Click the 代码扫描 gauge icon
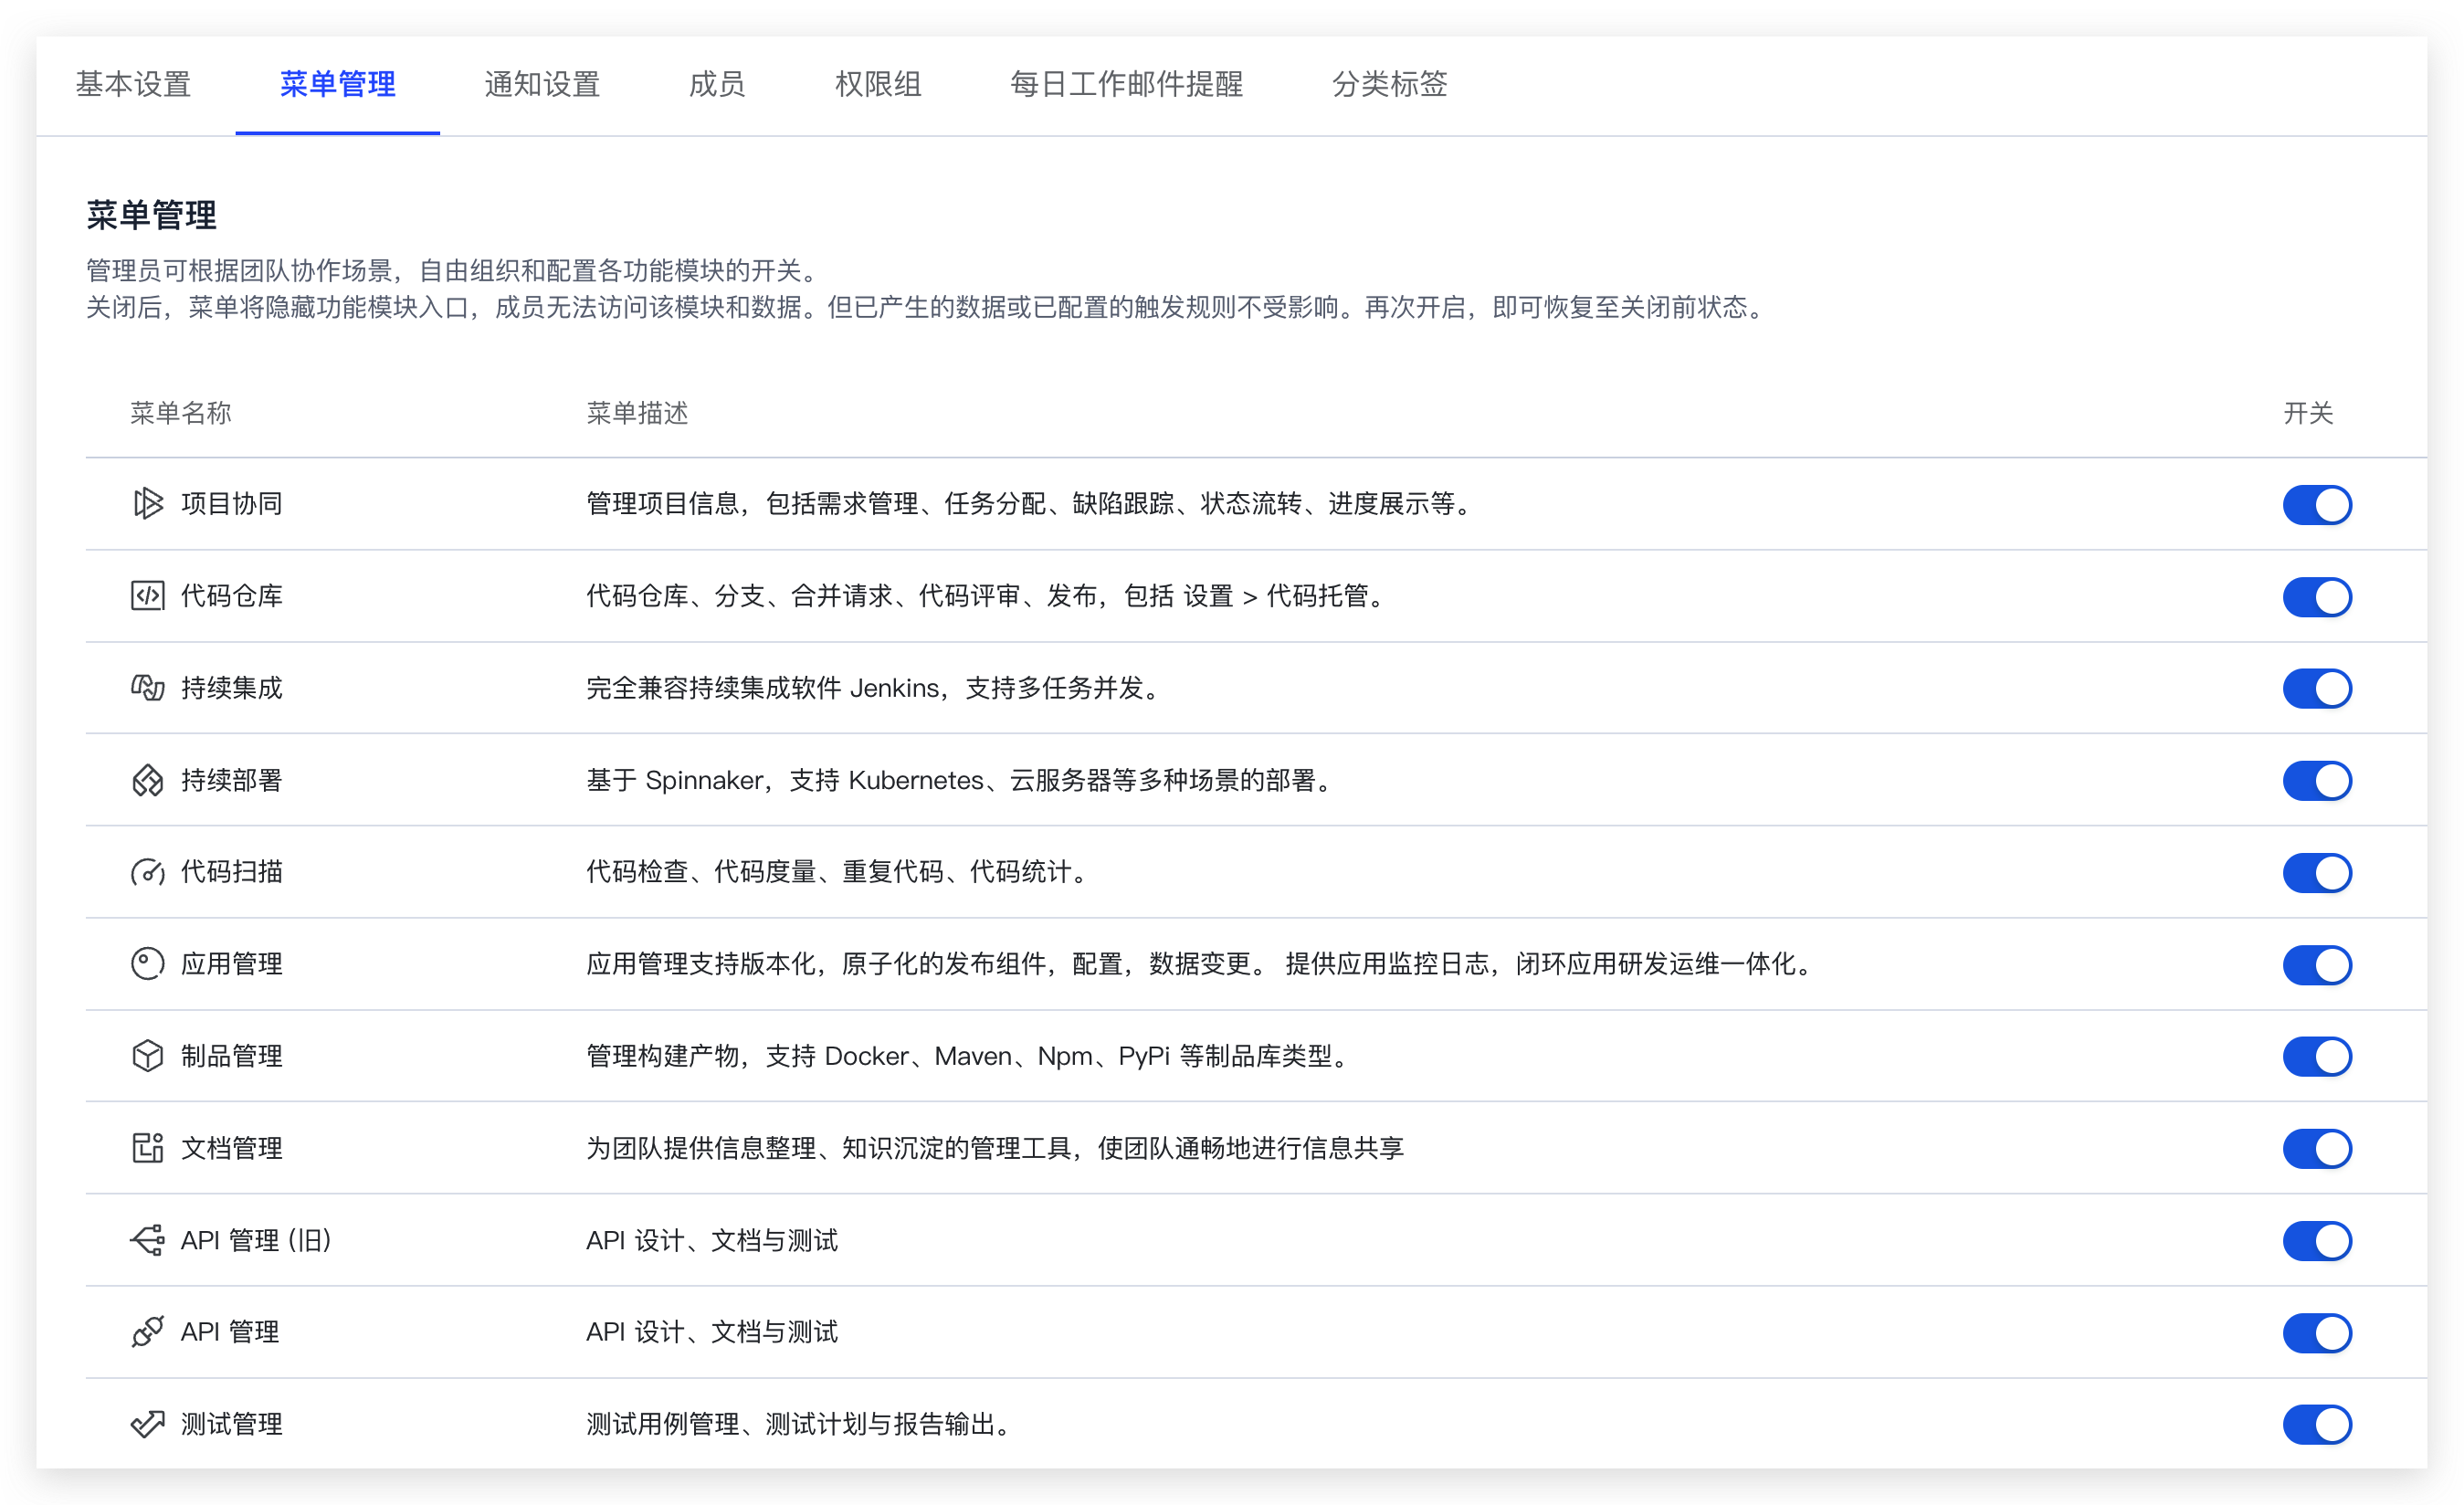Viewport: 2464px width, 1505px height. point(147,872)
